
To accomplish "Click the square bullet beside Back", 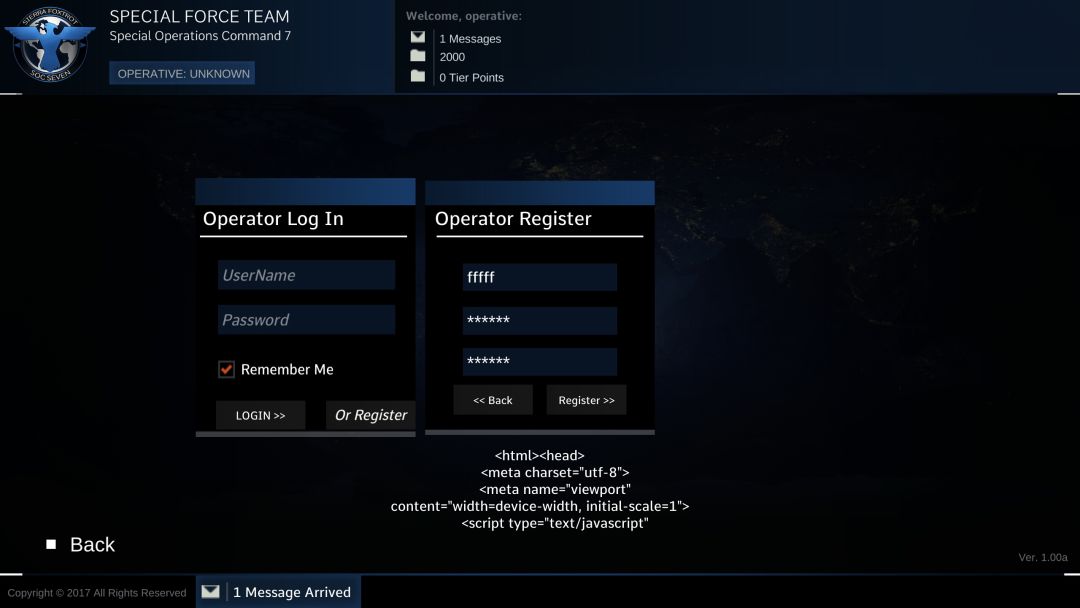I will (x=51, y=545).
